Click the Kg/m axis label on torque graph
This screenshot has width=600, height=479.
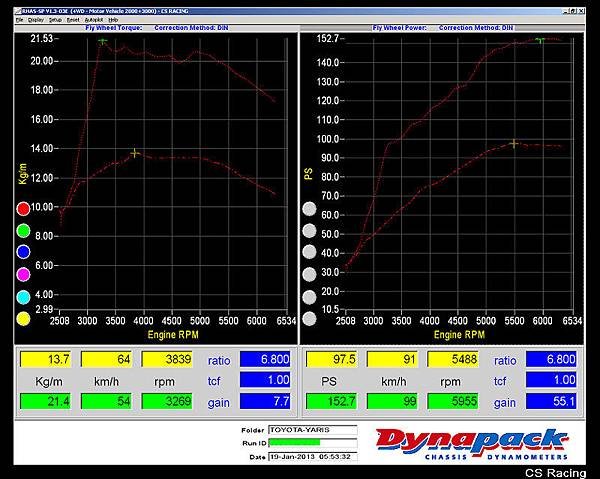[23, 174]
